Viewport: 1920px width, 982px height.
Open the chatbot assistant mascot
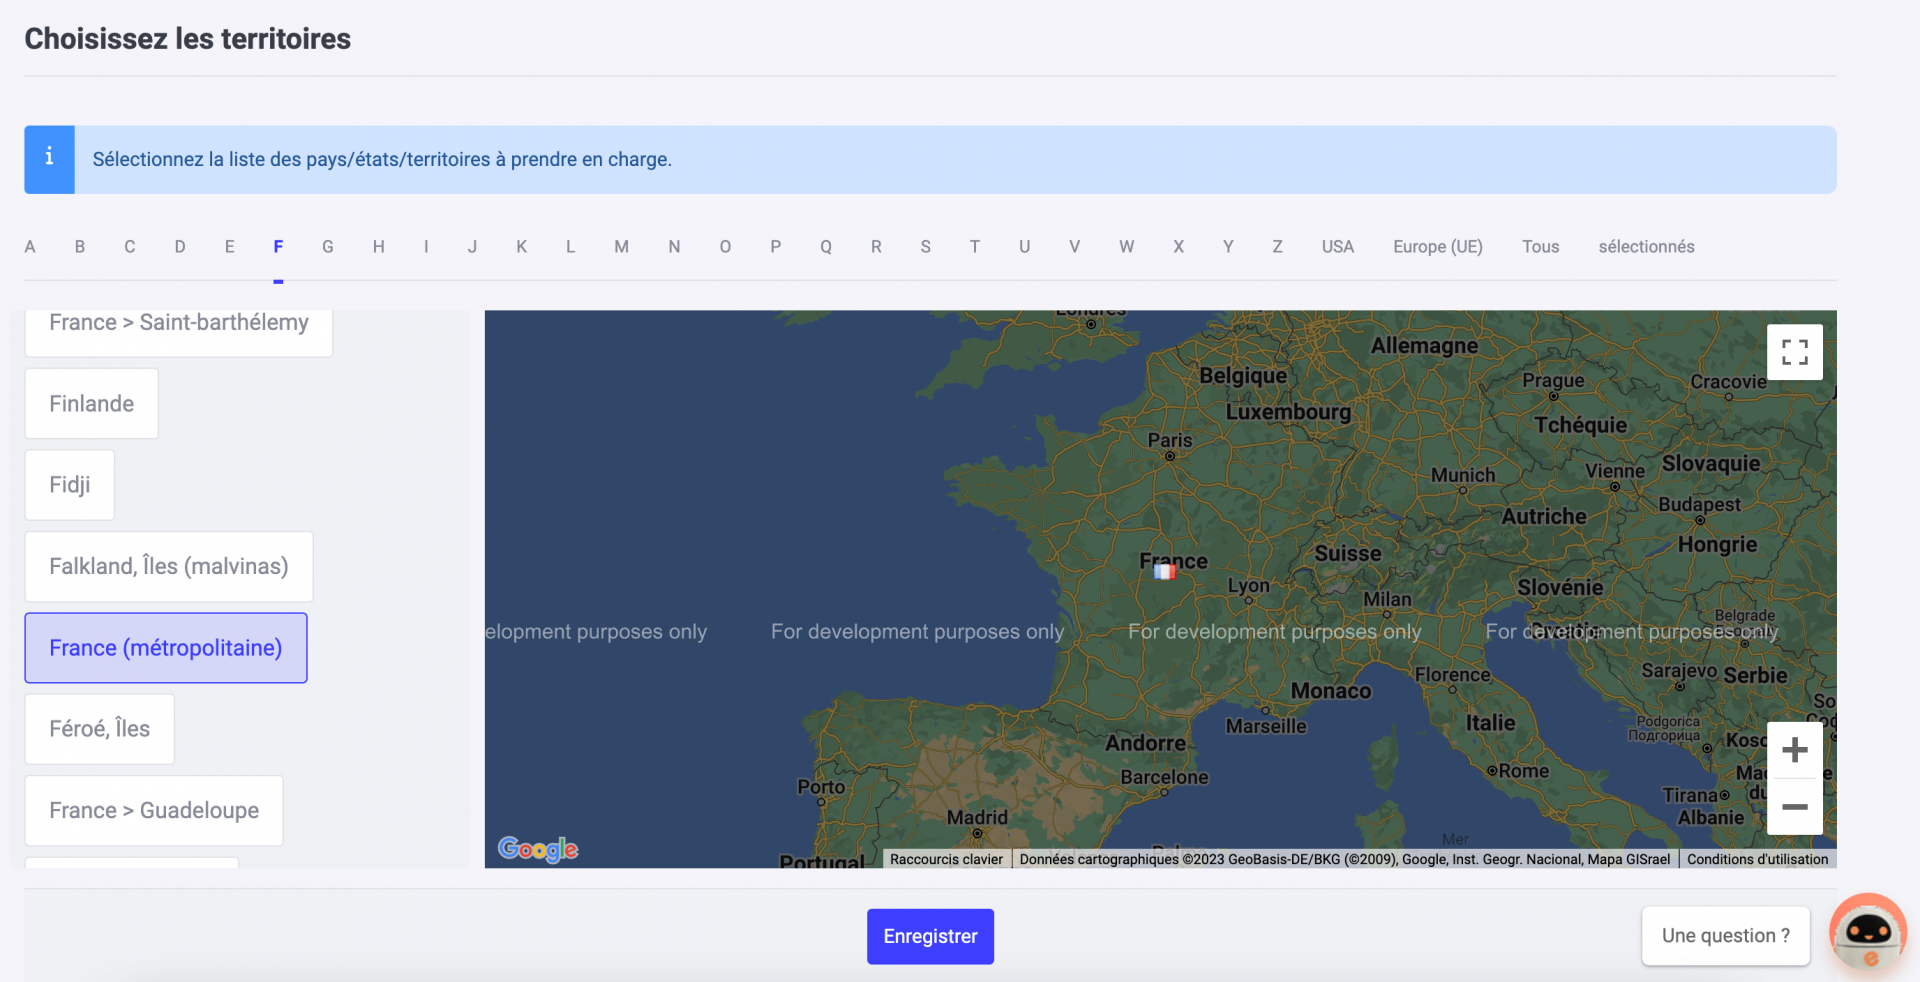click(x=1866, y=933)
